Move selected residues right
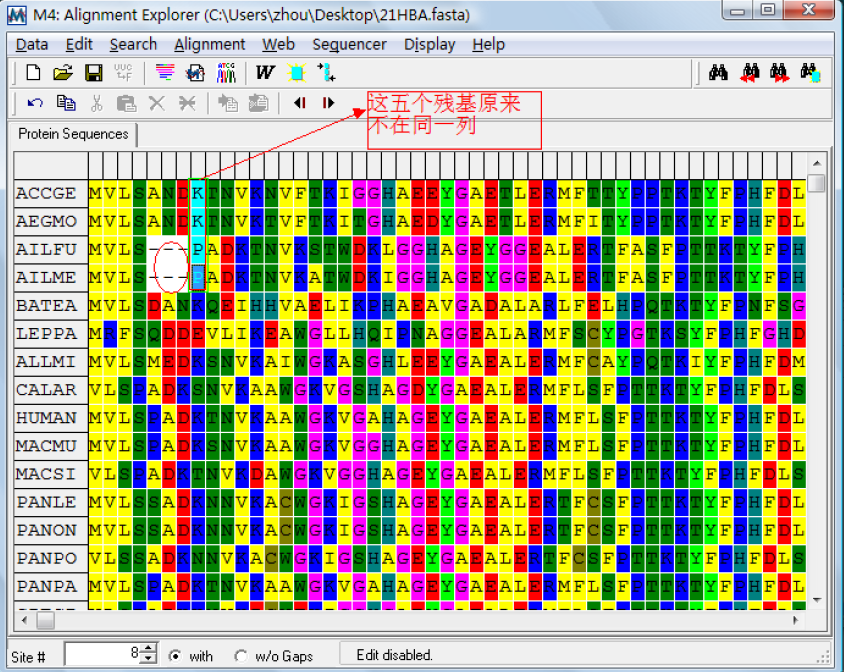Screen dimensions: 844x672 [x=328, y=103]
